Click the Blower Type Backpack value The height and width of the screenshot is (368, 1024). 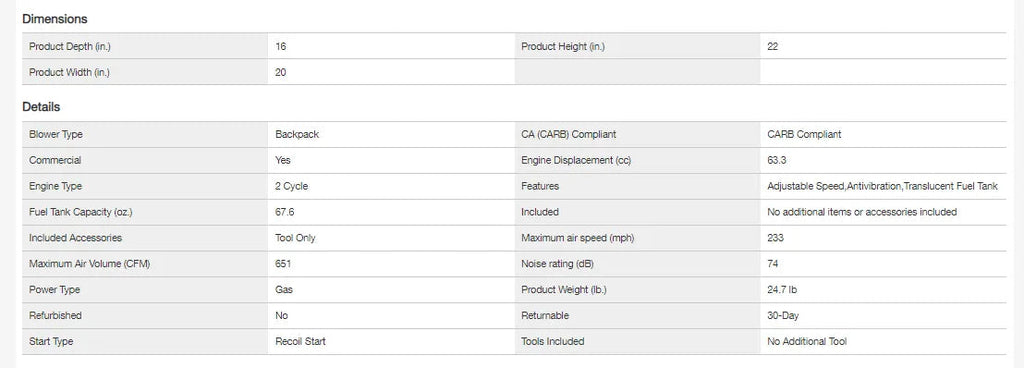click(x=297, y=134)
